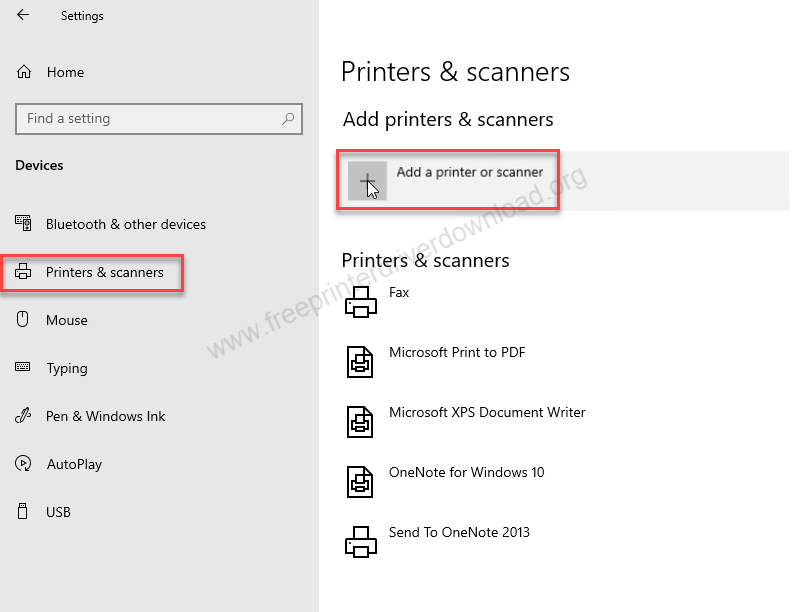Image resolution: width=811 pixels, height=612 pixels.
Task: Click the USB icon in sidebar
Action: pyautogui.click(x=22, y=511)
